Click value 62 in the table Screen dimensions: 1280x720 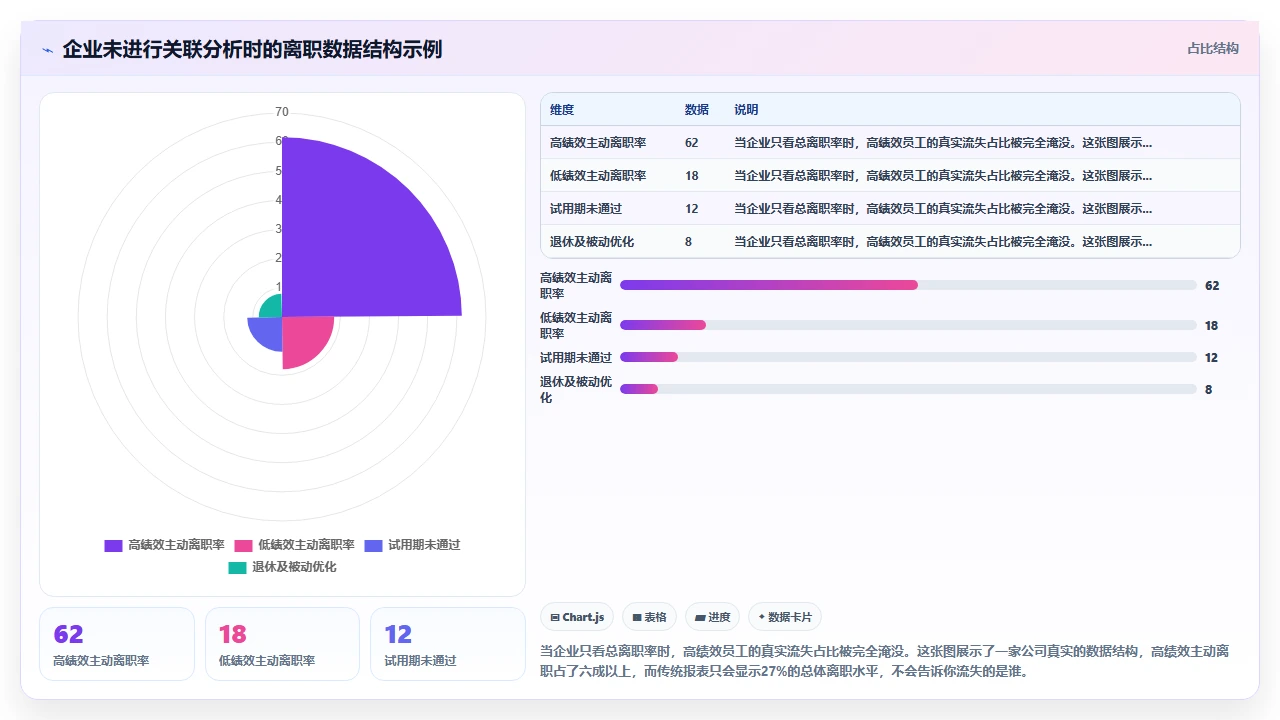point(692,143)
